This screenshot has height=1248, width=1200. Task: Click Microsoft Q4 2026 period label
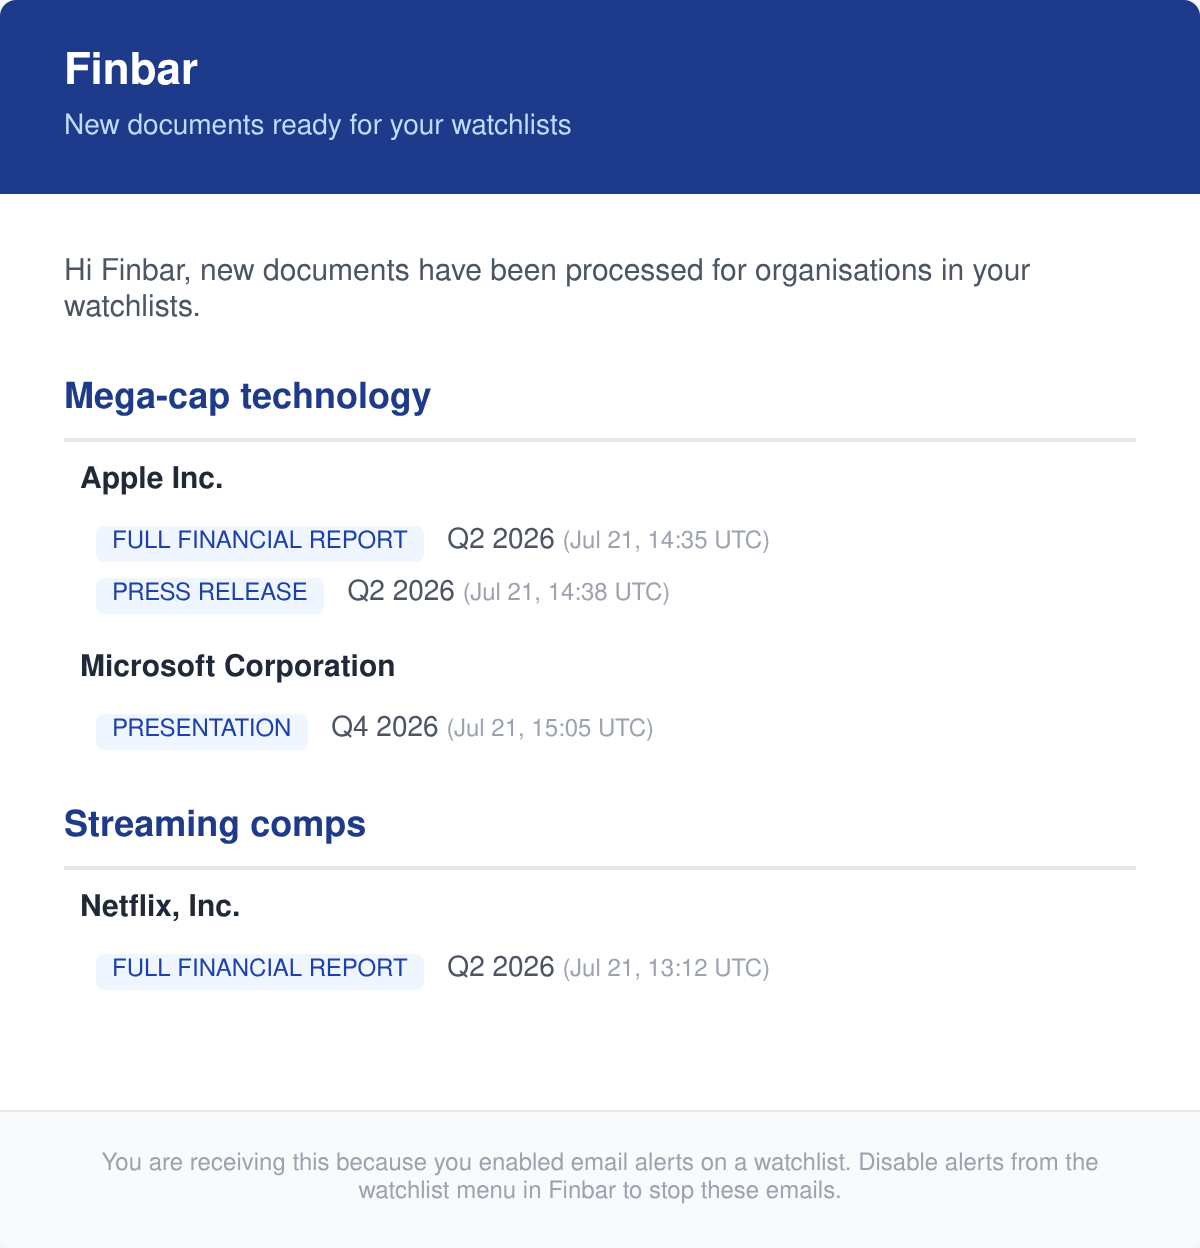coord(385,727)
